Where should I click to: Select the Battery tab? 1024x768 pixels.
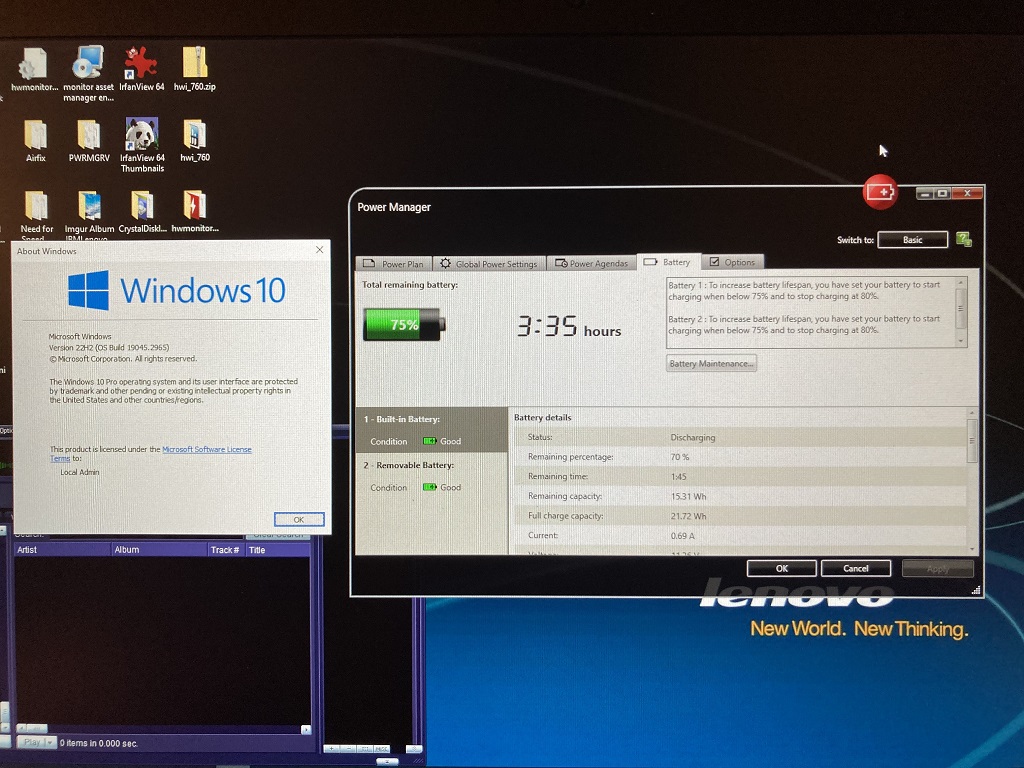click(x=667, y=262)
